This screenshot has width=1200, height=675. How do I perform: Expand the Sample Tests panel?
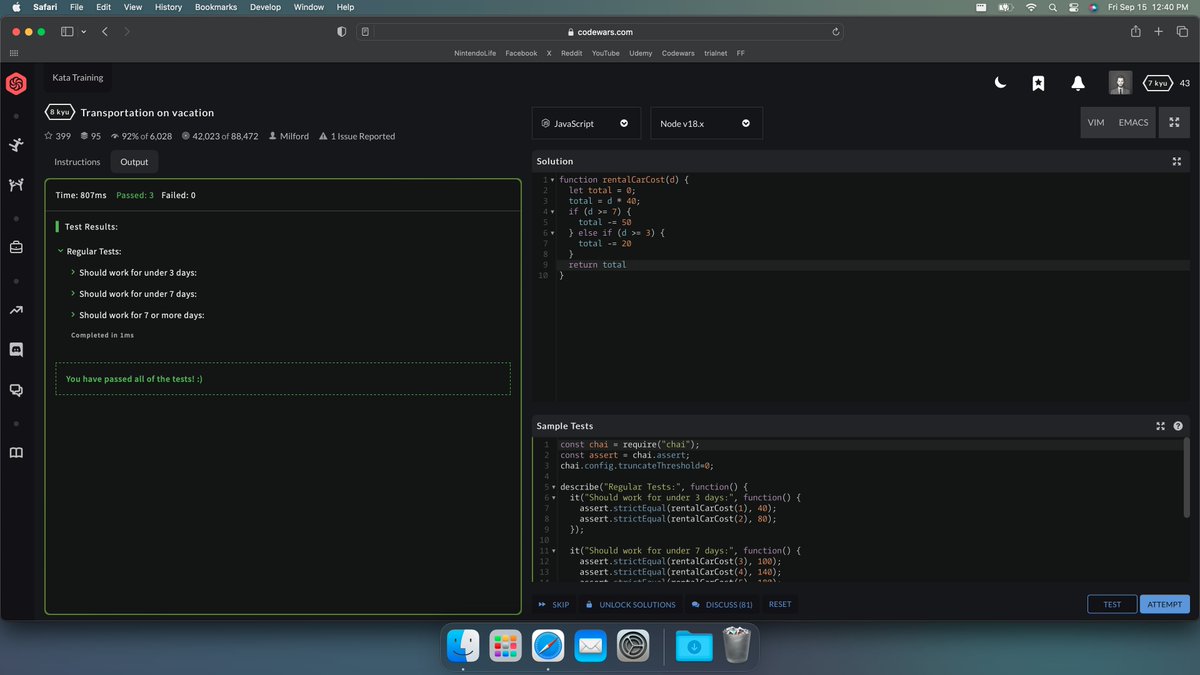point(1161,426)
